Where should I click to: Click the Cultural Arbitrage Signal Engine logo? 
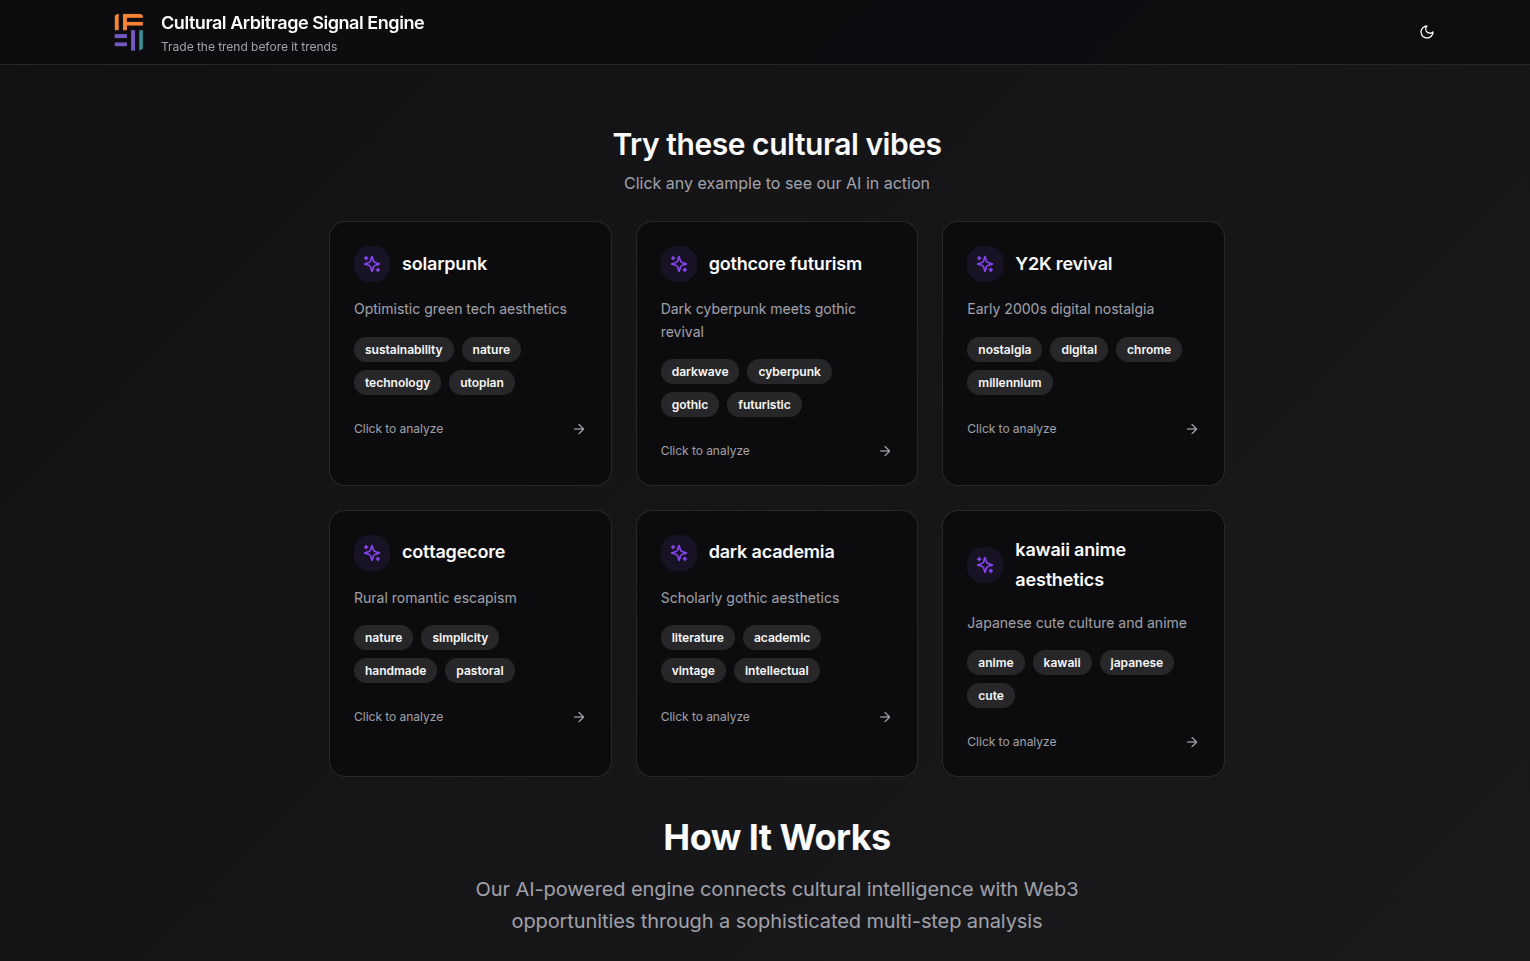[x=129, y=32]
